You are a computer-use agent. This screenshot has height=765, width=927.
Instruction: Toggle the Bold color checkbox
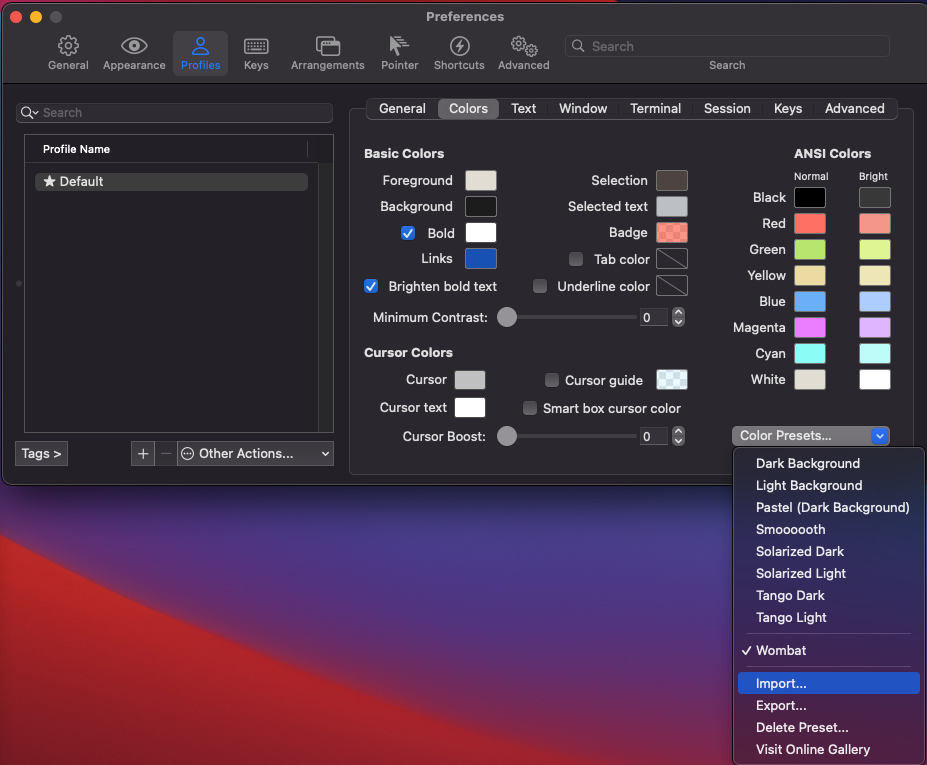(408, 233)
